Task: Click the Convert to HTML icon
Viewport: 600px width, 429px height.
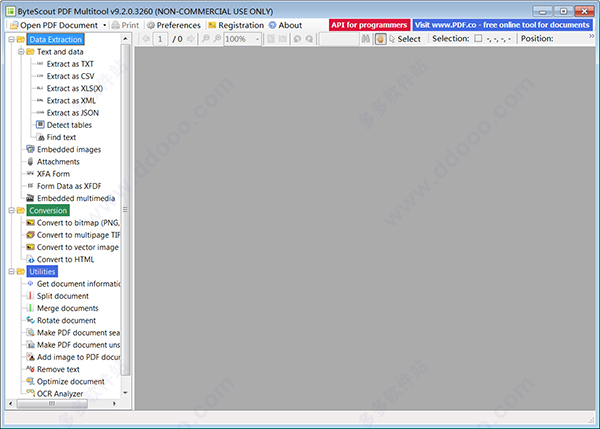Action: click(x=30, y=259)
